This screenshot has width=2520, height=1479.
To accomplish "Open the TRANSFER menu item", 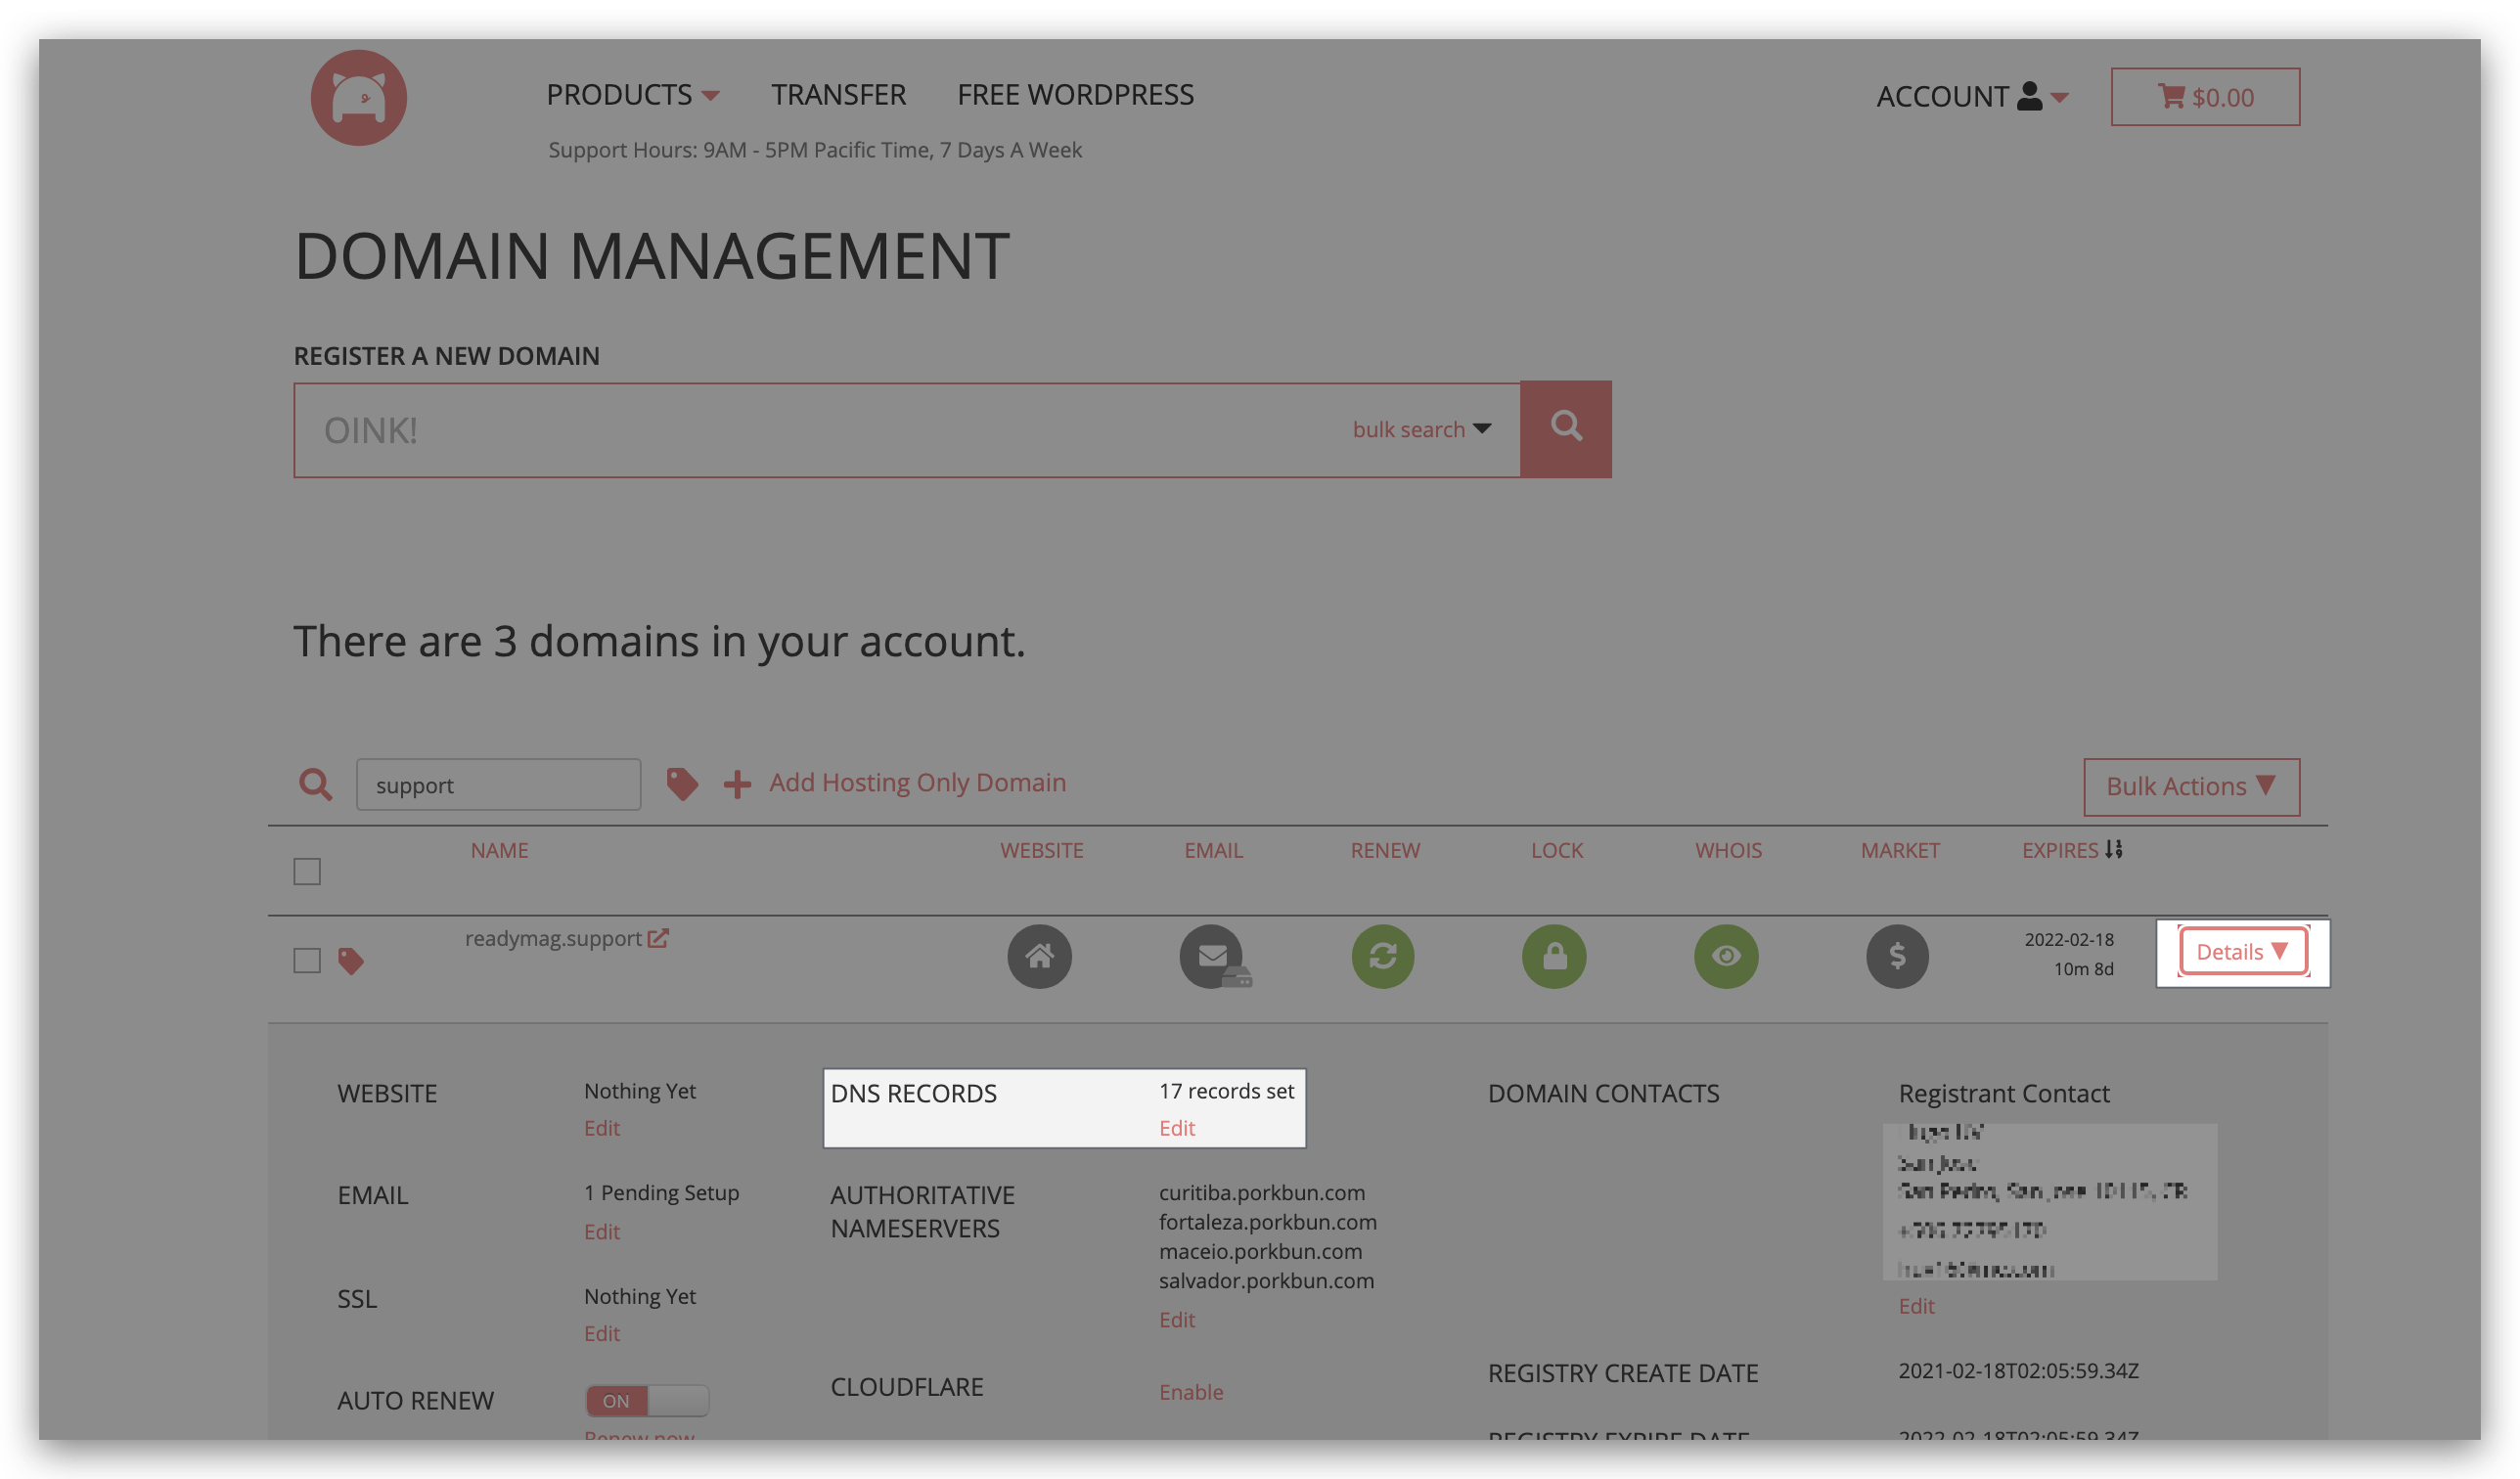I will [x=838, y=94].
